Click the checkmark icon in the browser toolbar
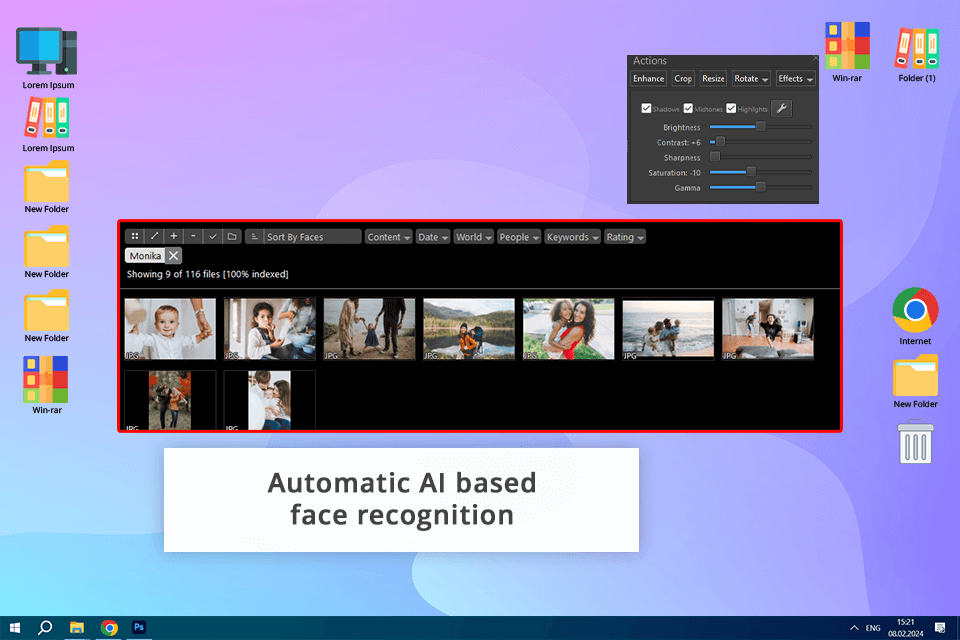 tap(212, 236)
